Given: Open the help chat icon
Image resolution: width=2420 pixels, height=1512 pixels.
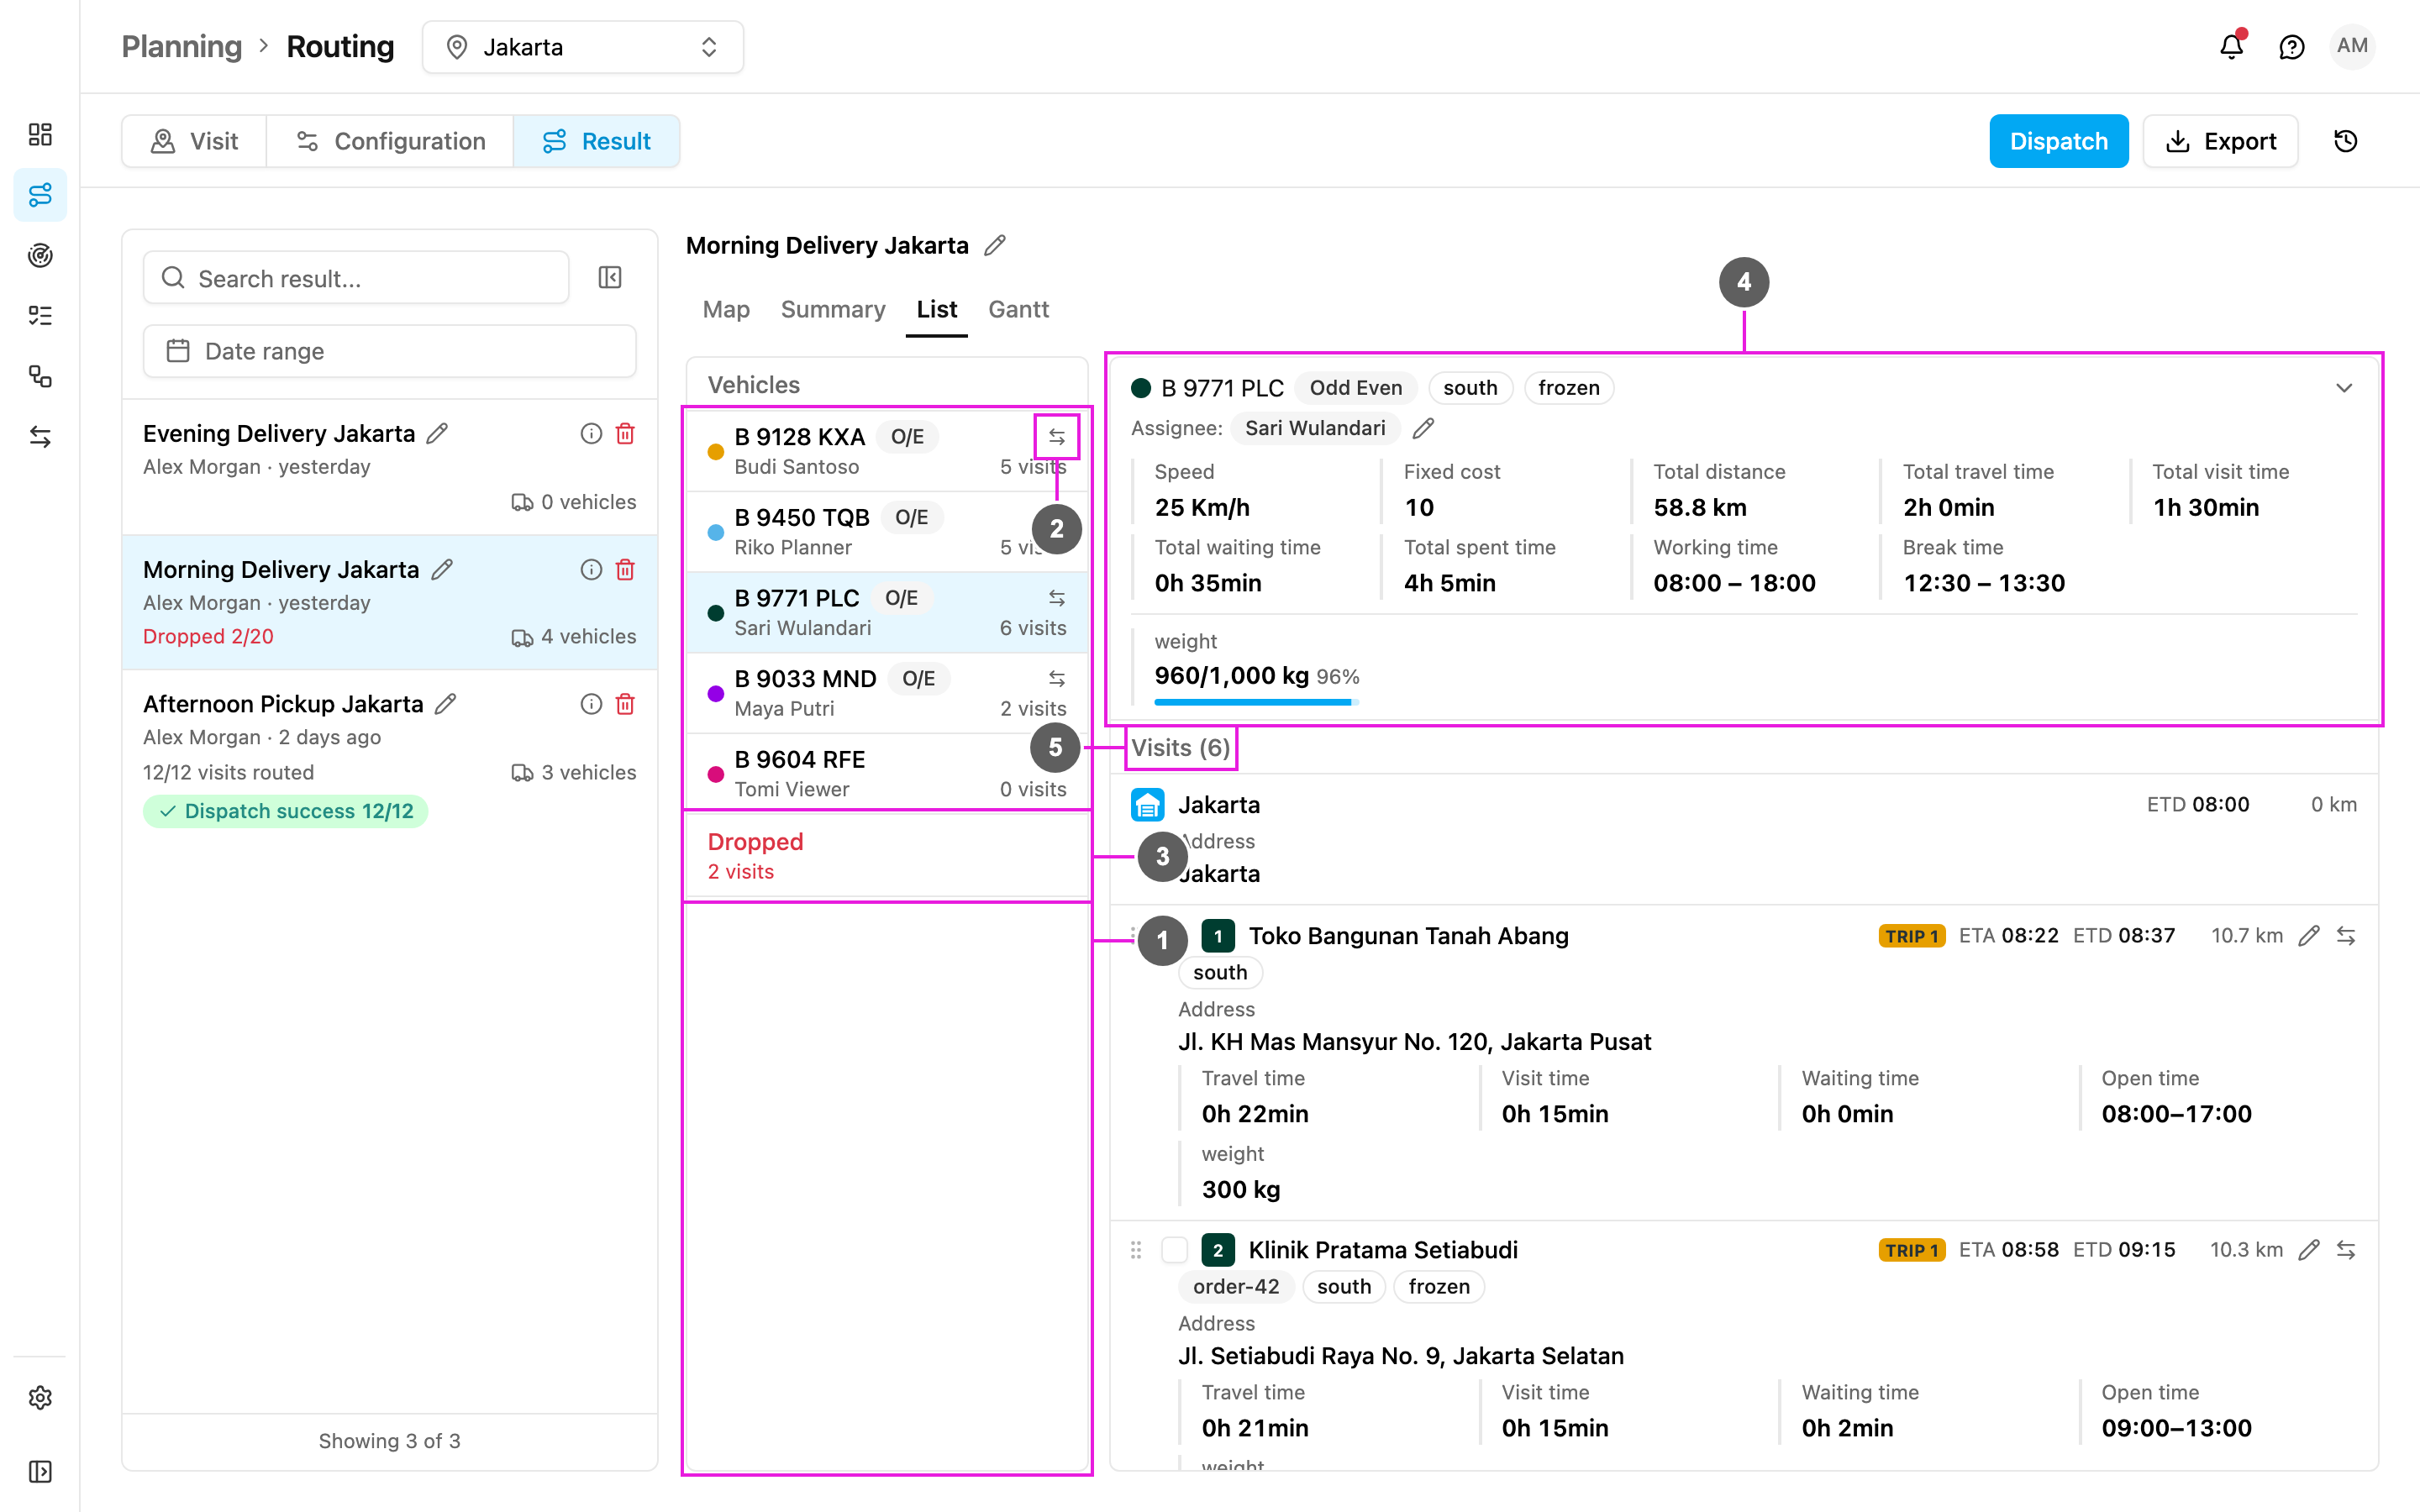Looking at the screenshot, I should [x=2291, y=47].
